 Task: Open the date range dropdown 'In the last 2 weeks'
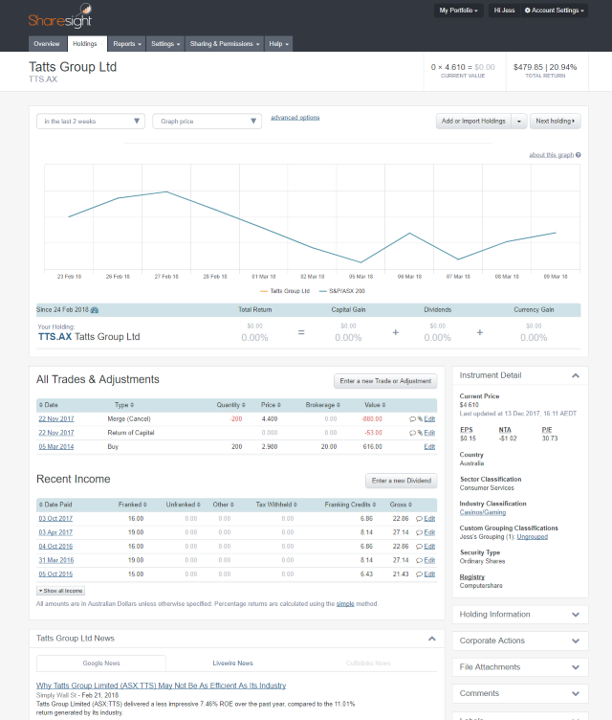pyautogui.click(x=90, y=121)
